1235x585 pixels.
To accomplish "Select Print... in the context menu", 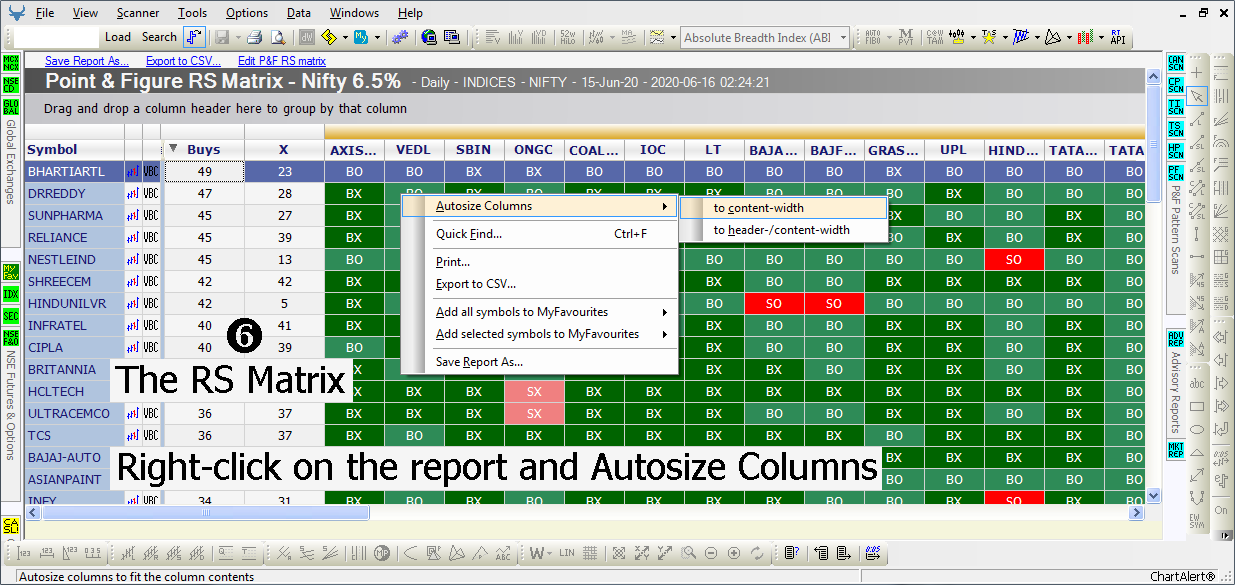I will click(540, 262).
